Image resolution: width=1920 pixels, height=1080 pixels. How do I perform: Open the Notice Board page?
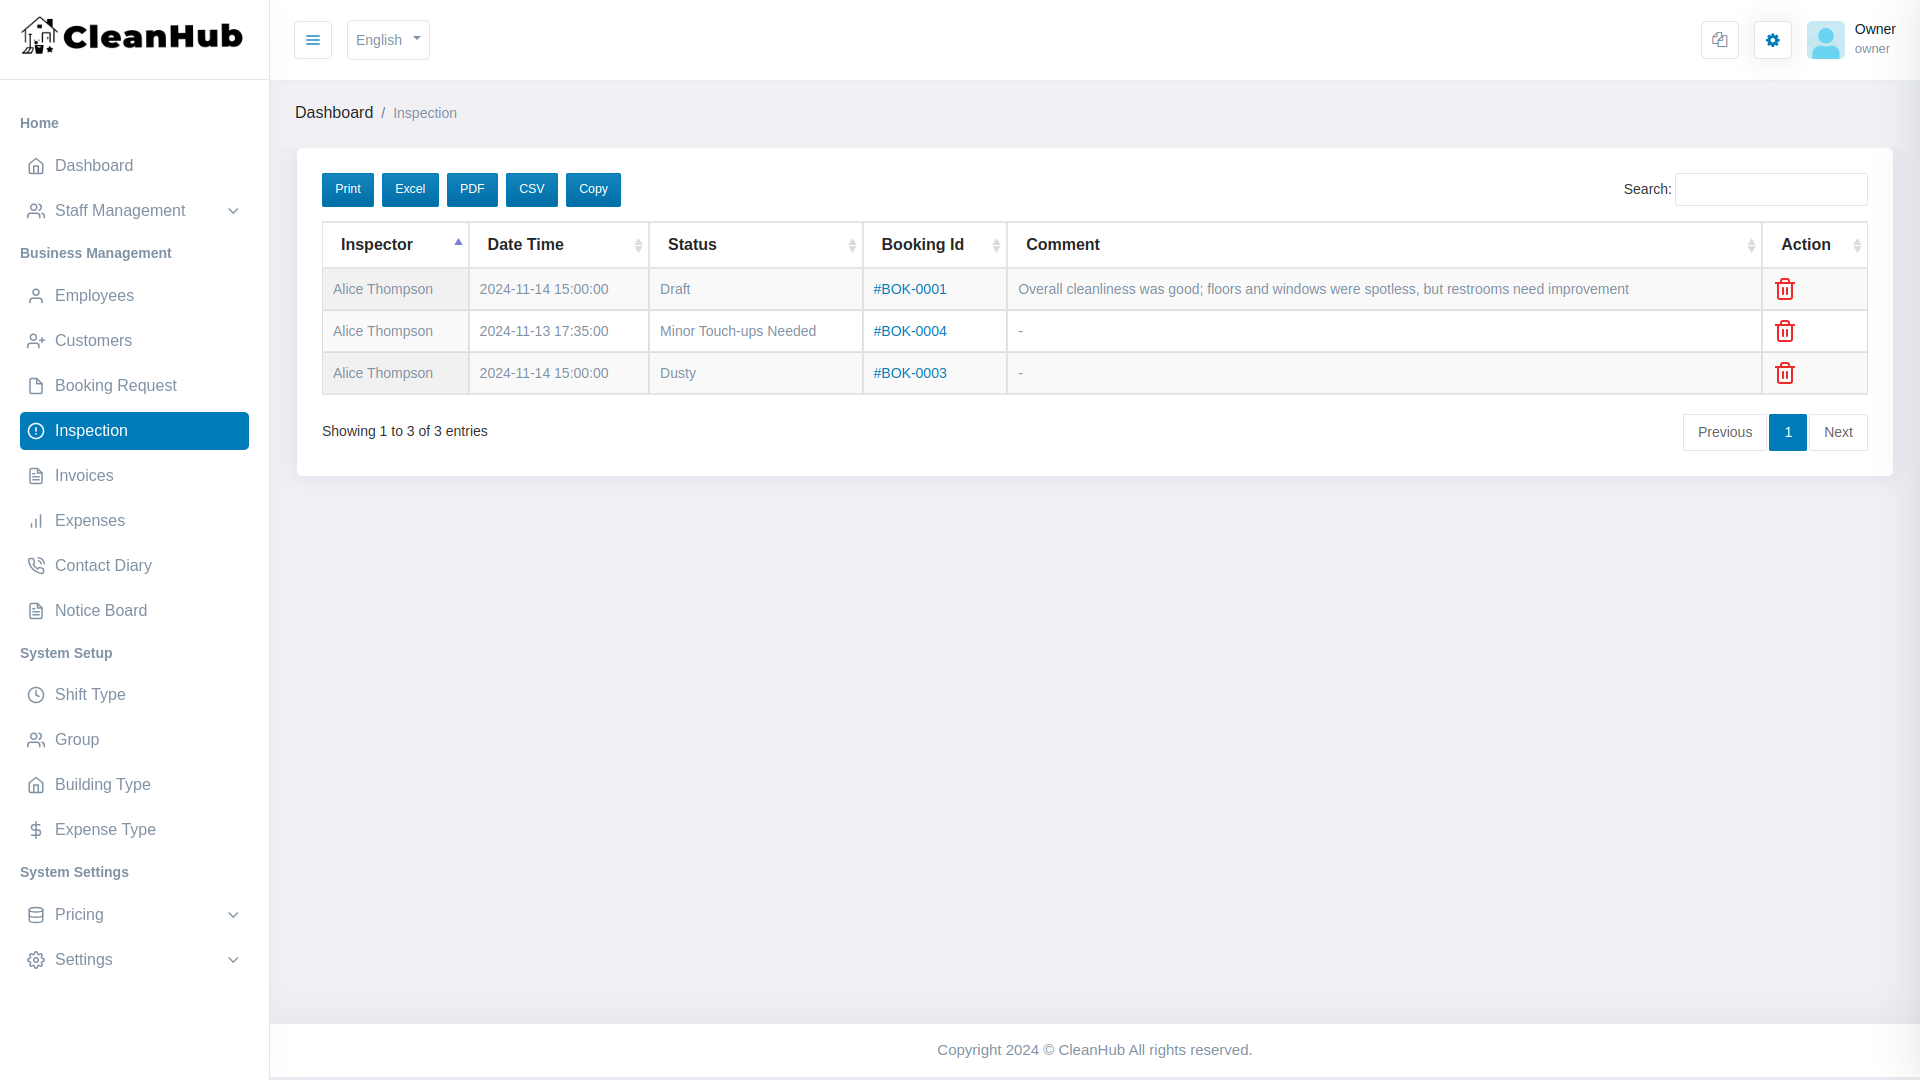tap(100, 611)
